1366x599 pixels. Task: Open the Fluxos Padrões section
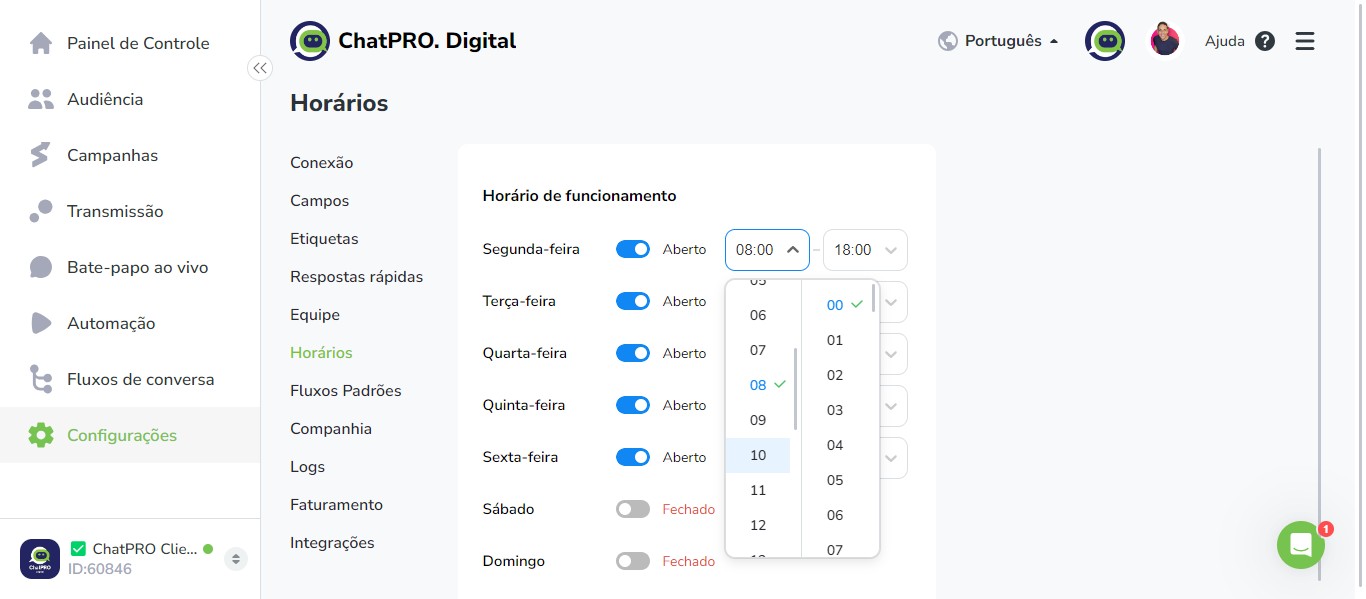(x=345, y=391)
